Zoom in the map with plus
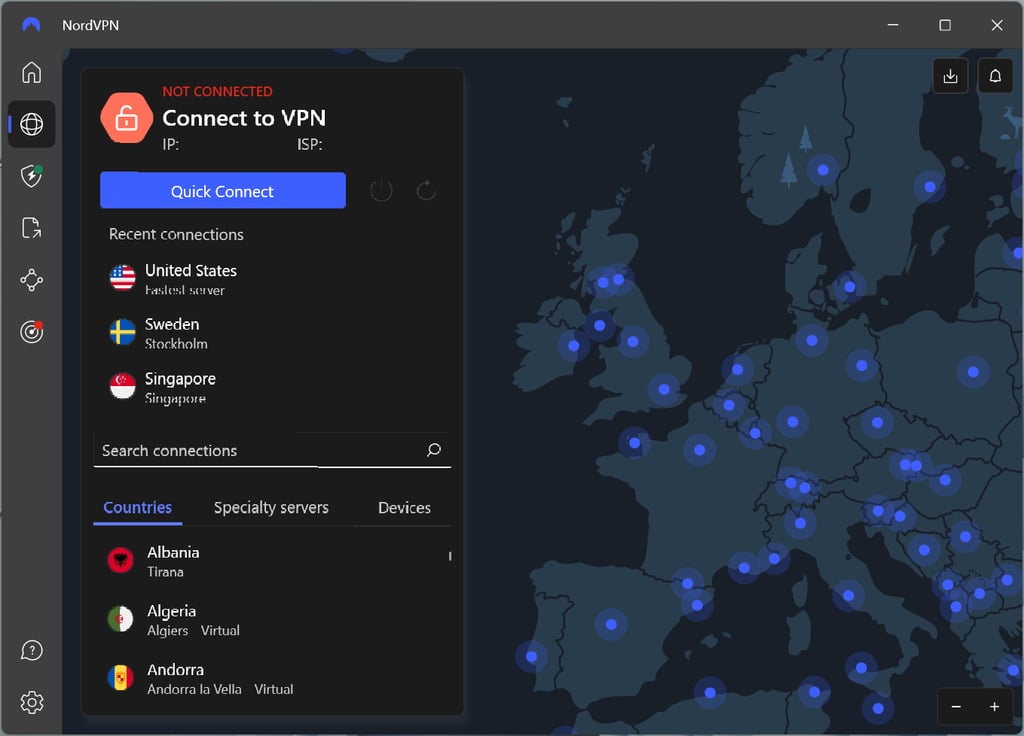 point(994,707)
